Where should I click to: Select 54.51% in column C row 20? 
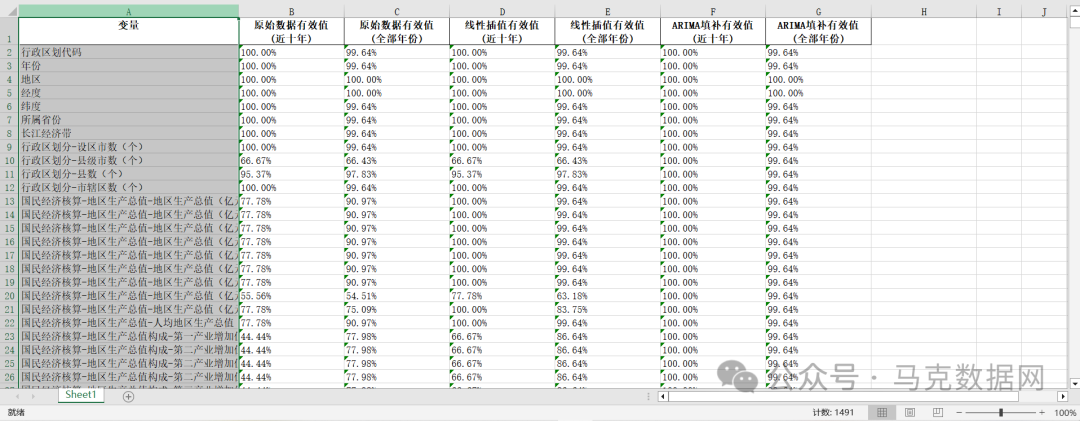tap(397, 296)
